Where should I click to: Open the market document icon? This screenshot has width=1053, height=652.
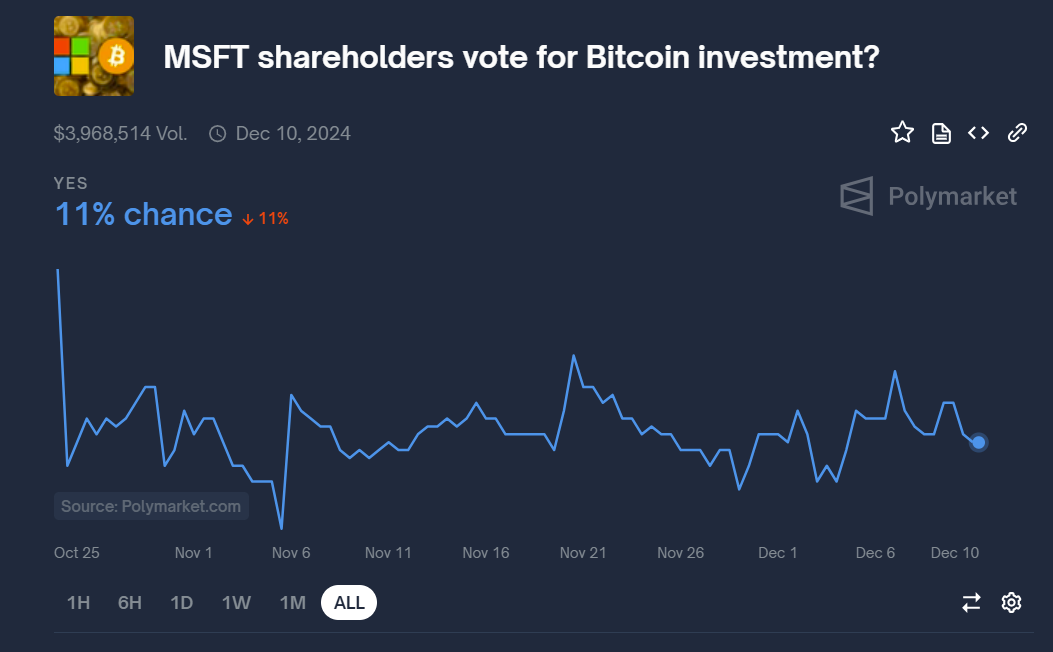(x=941, y=133)
